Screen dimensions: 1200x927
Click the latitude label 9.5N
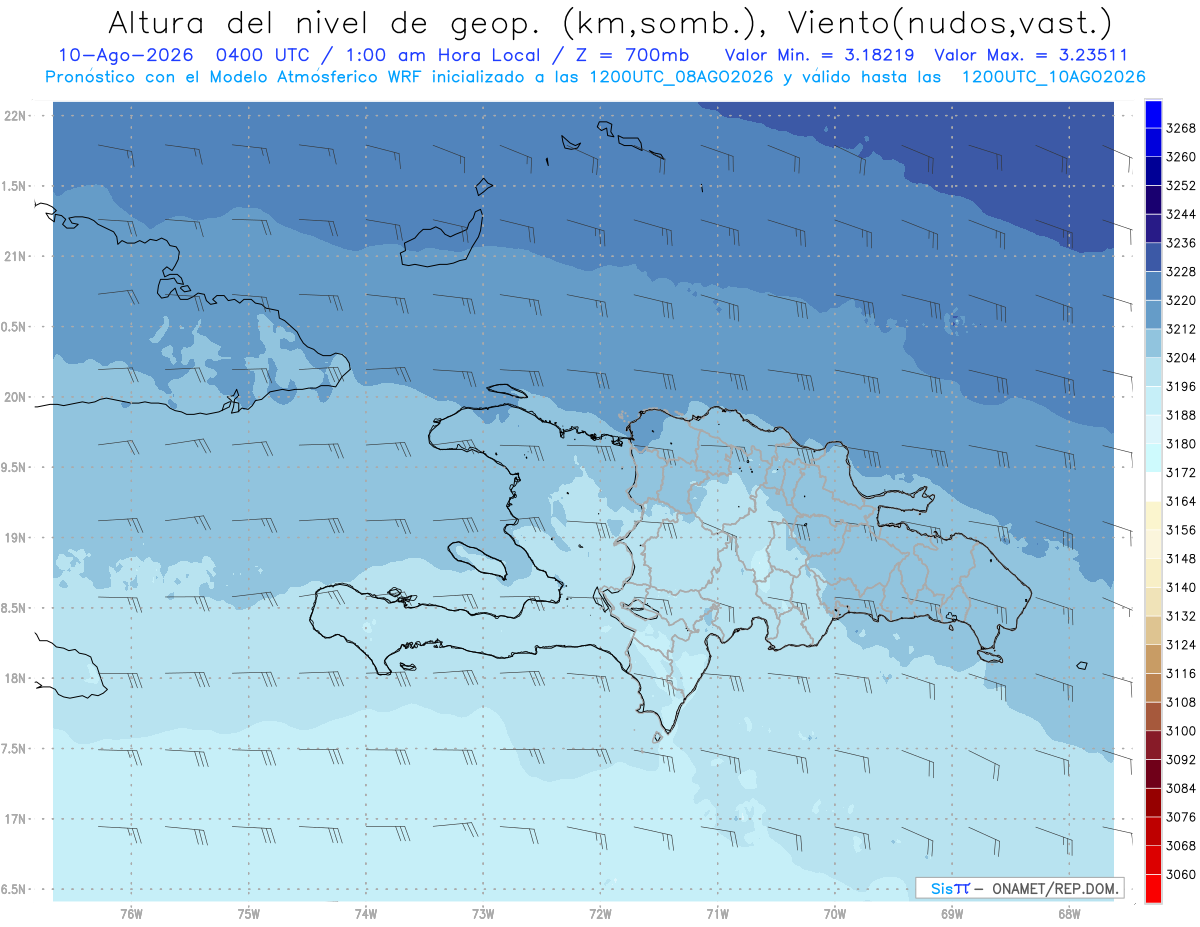tap(13, 468)
